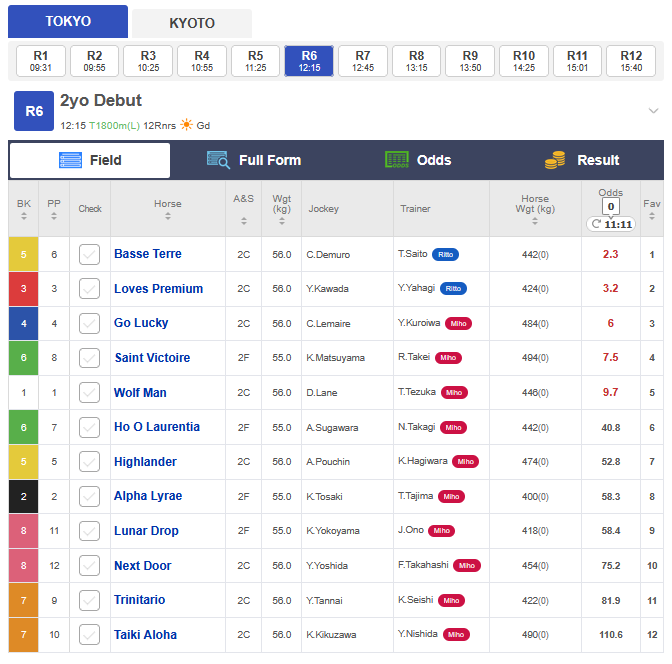Check the box for Loves Premium

89,288
